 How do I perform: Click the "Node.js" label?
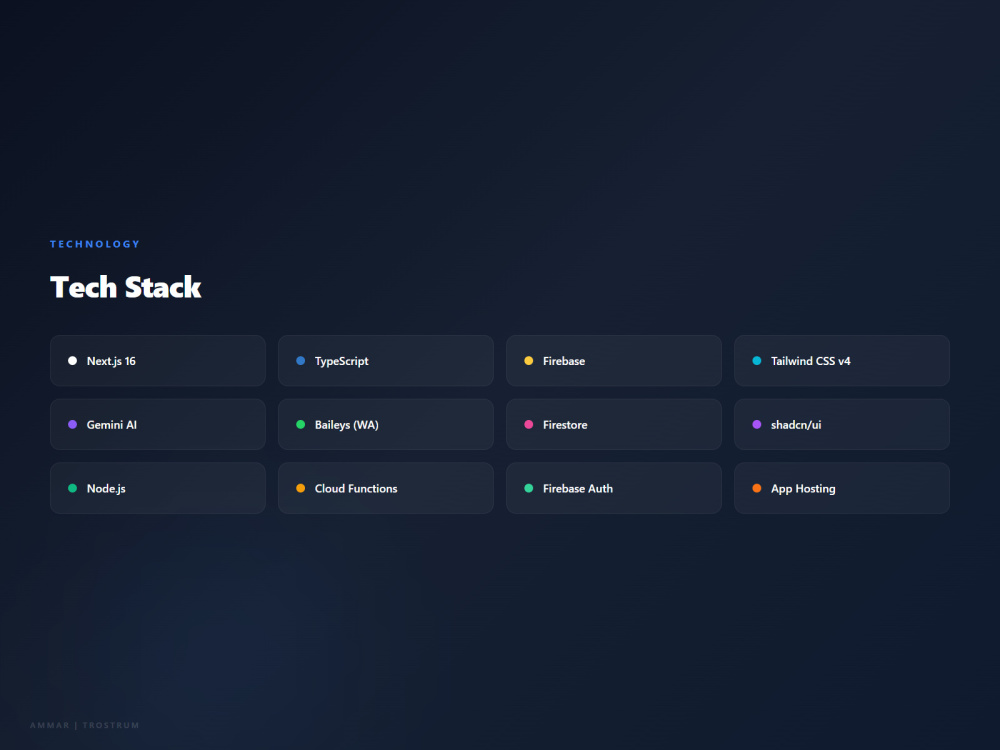(x=106, y=489)
